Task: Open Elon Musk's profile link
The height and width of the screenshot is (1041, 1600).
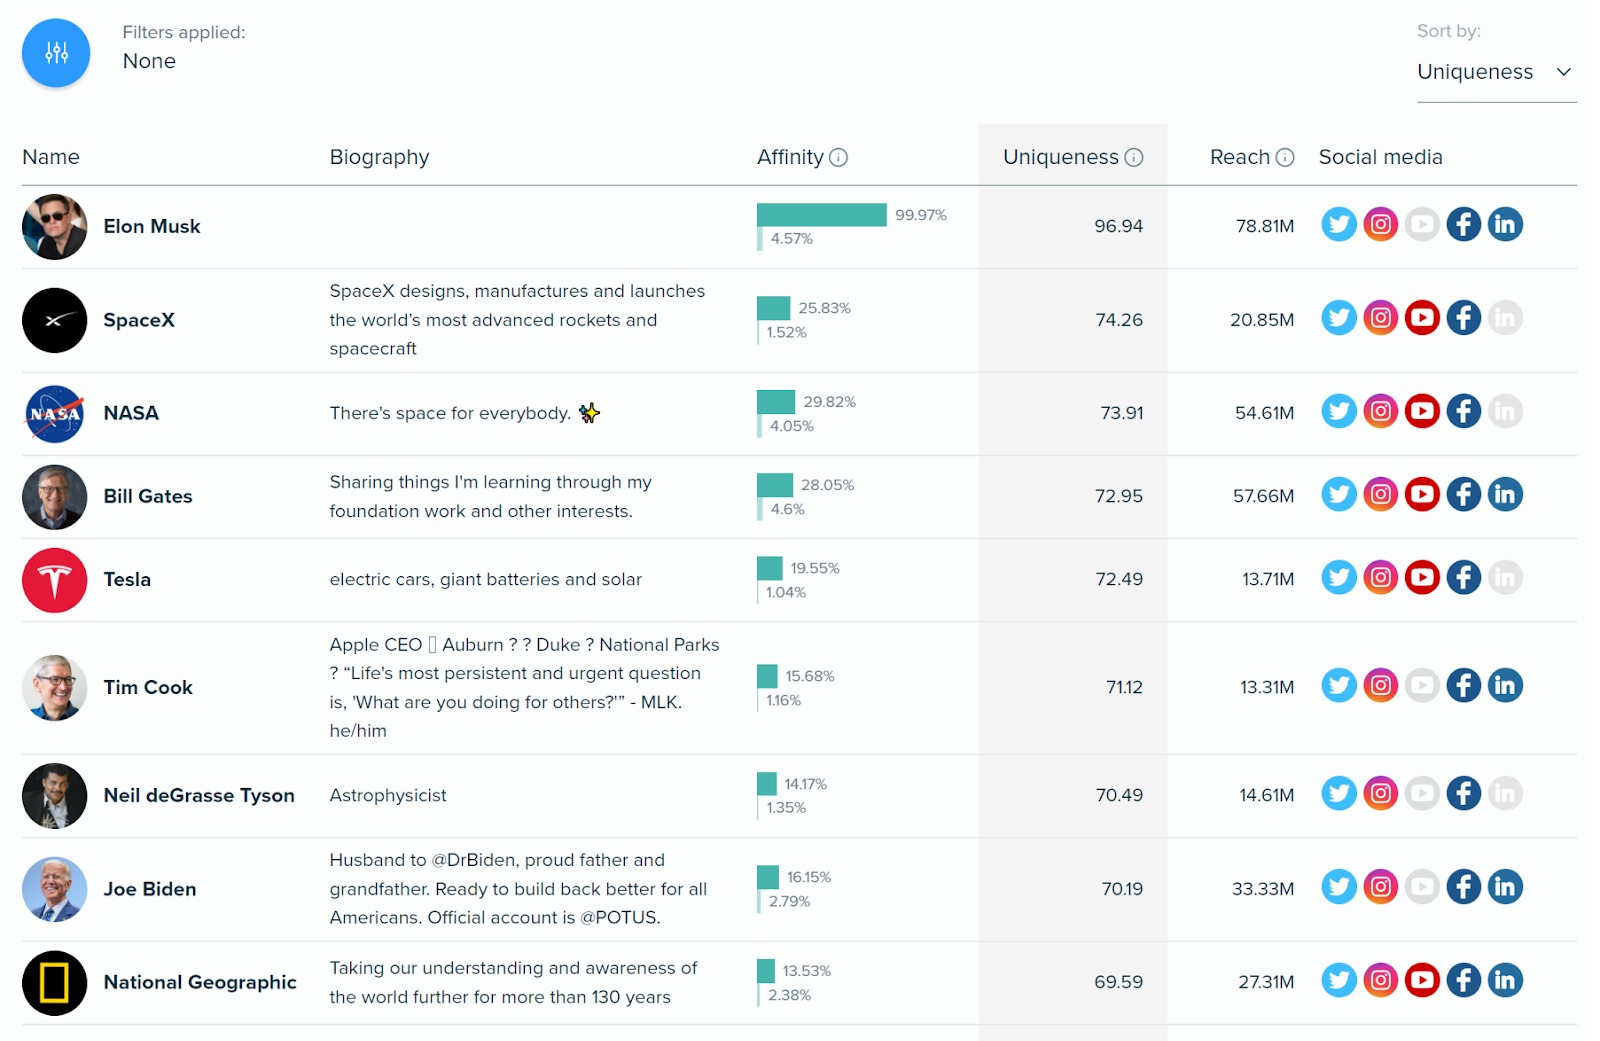Action: pos(151,226)
